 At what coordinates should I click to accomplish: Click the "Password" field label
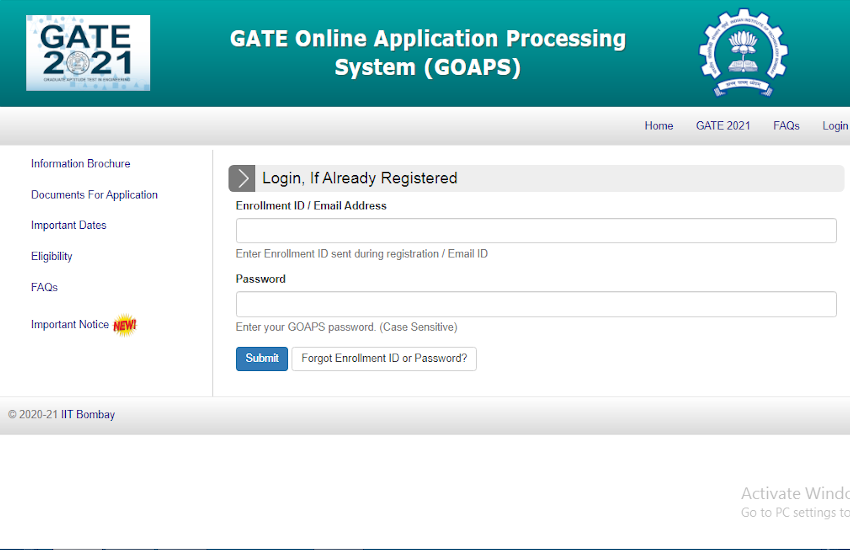coord(261,279)
